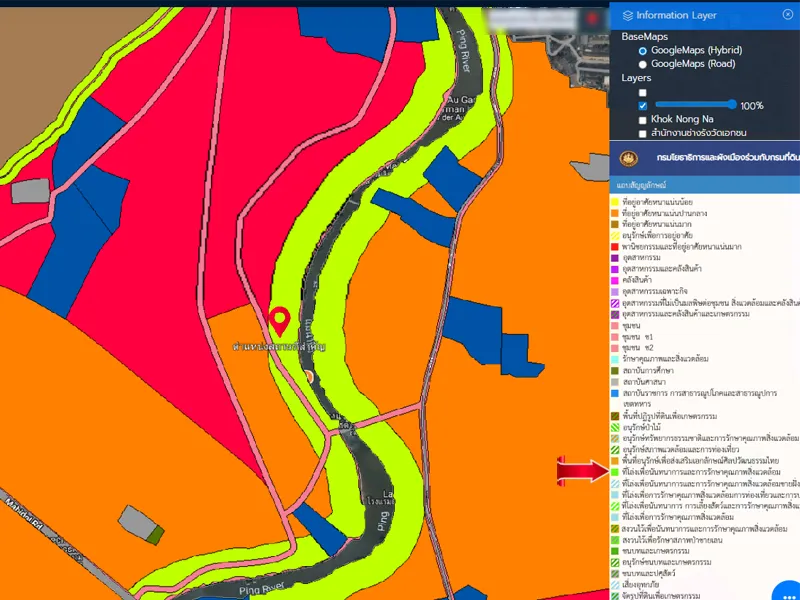Click the stacked layers icon in panel header

pos(627,15)
